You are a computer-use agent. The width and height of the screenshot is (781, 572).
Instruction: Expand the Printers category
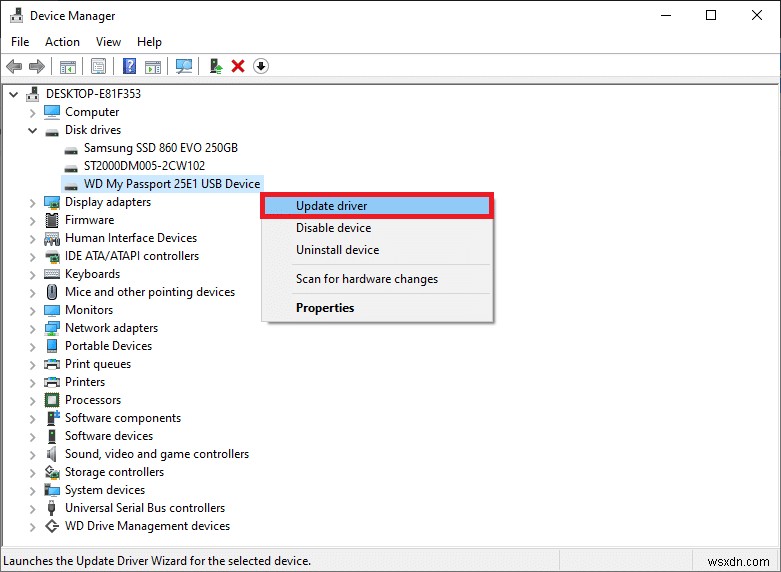point(32,383)
